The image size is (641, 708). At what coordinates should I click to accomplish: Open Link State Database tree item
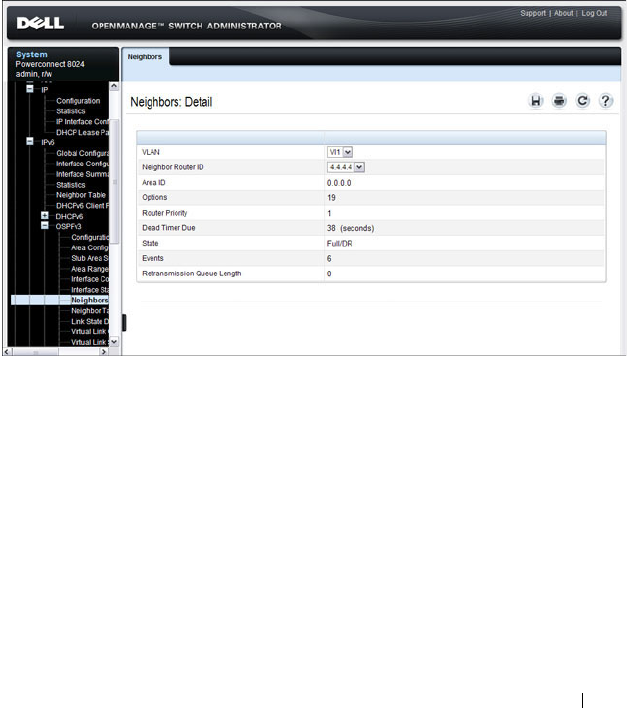point(90,321)
